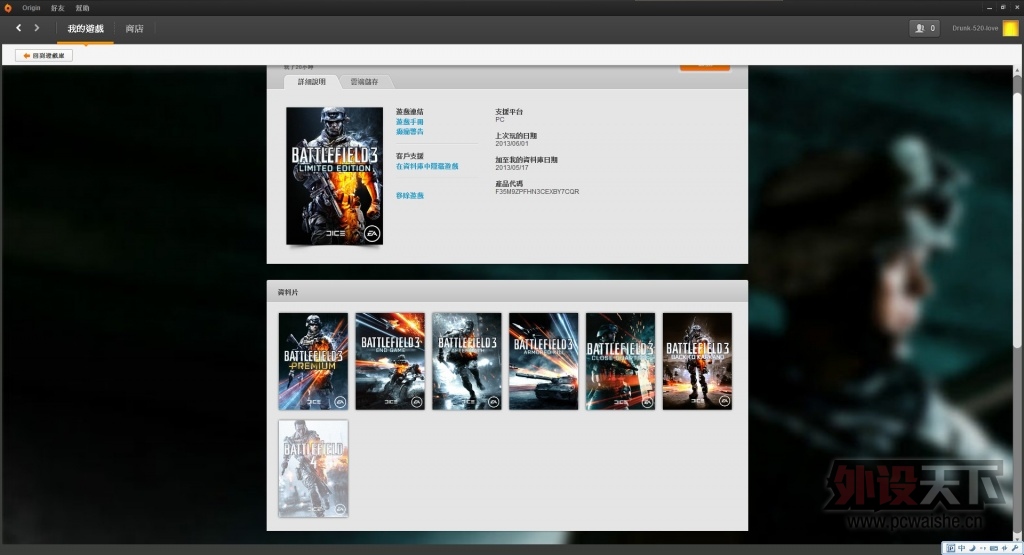Select the Battlefield 3 Close Quarters expansion
1024x555 pixels.
coord(620,361)
